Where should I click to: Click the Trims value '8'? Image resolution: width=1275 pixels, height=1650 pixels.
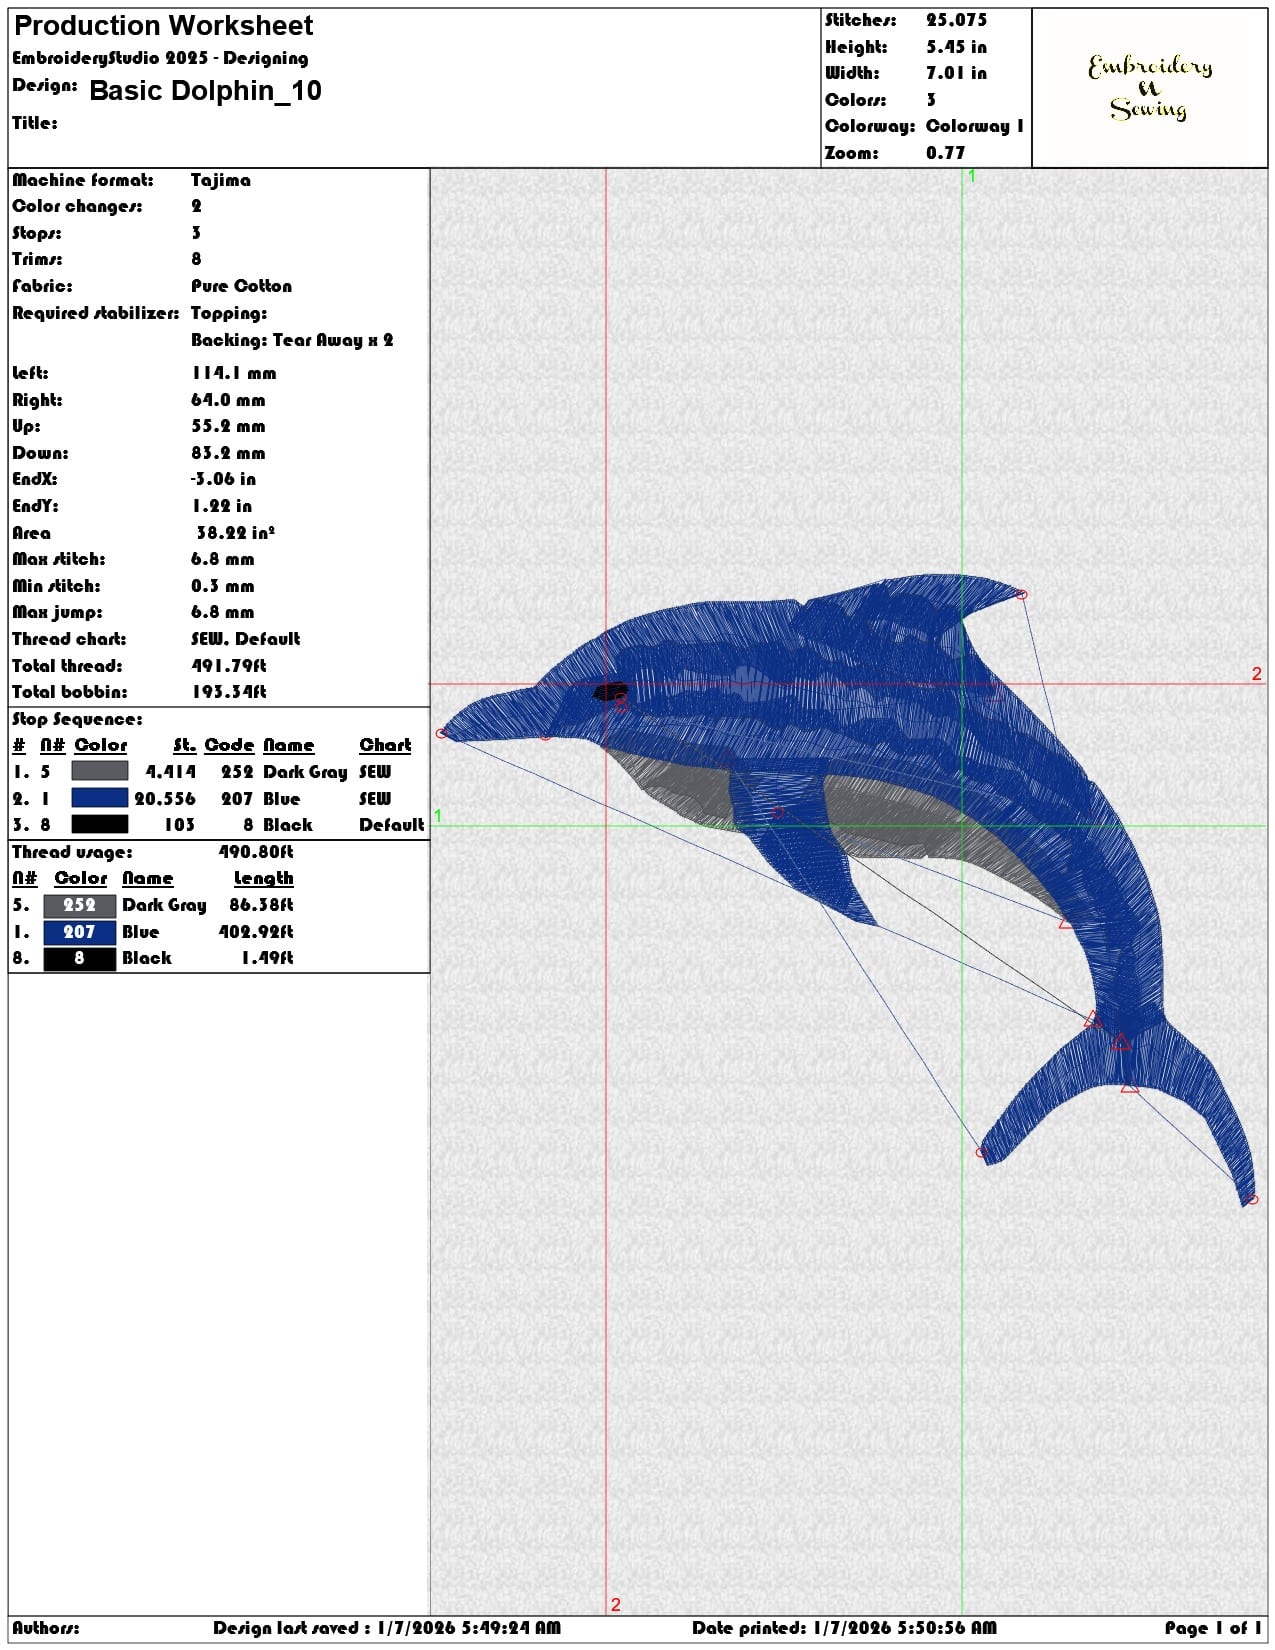click(196, 259)
